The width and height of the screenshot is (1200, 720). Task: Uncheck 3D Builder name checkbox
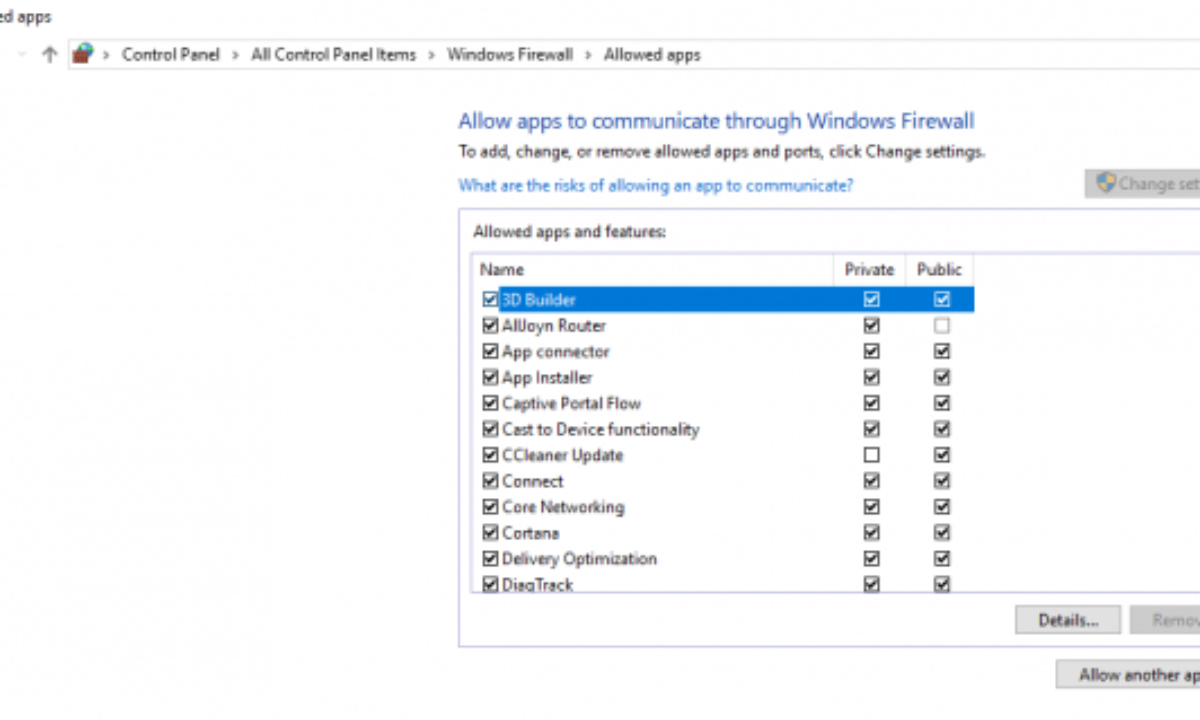pyautogui.click(x=490, y=299)
